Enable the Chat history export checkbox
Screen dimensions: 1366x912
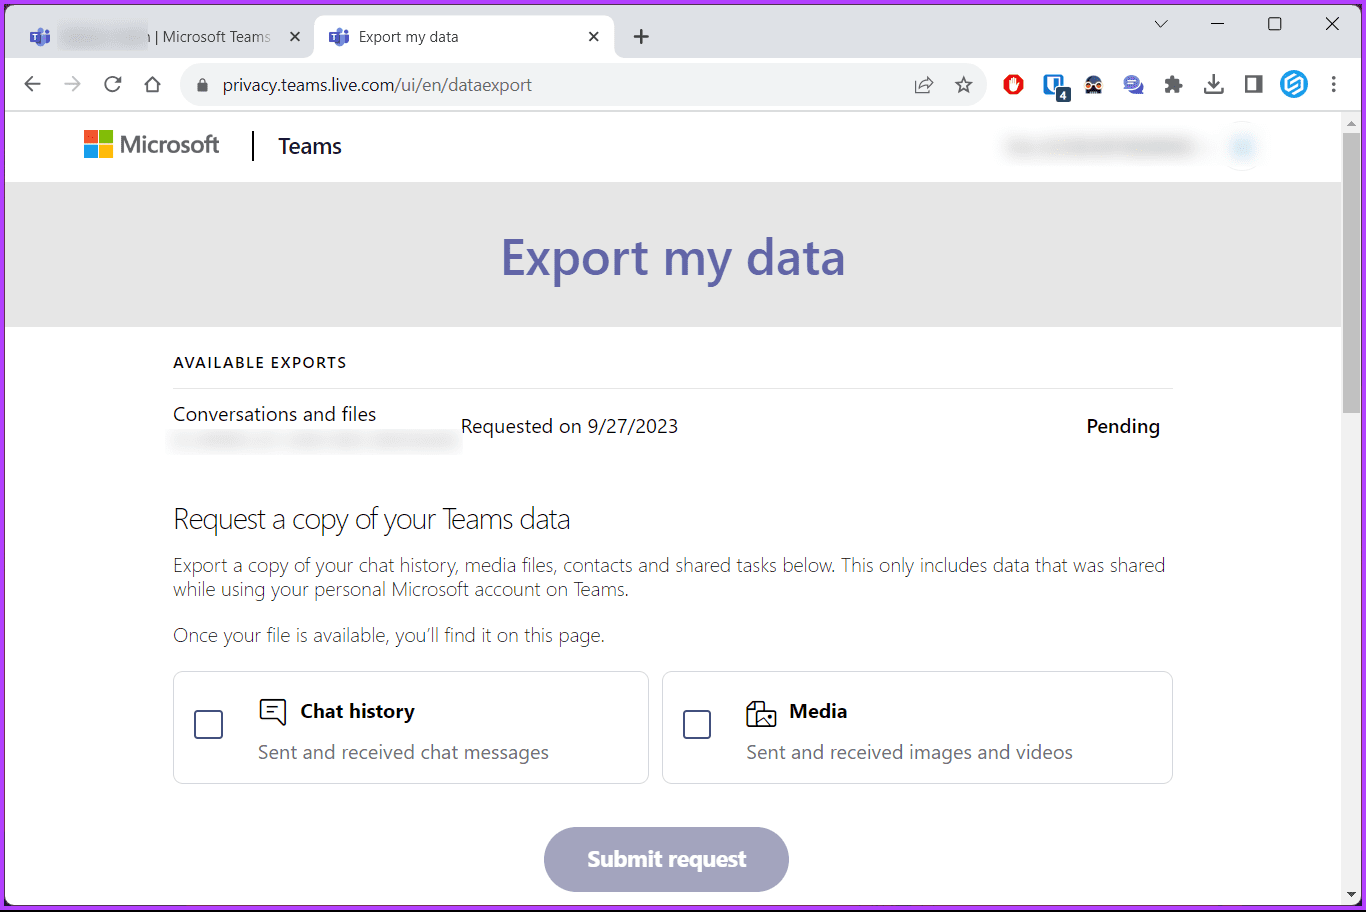click(x=209, y=724)
